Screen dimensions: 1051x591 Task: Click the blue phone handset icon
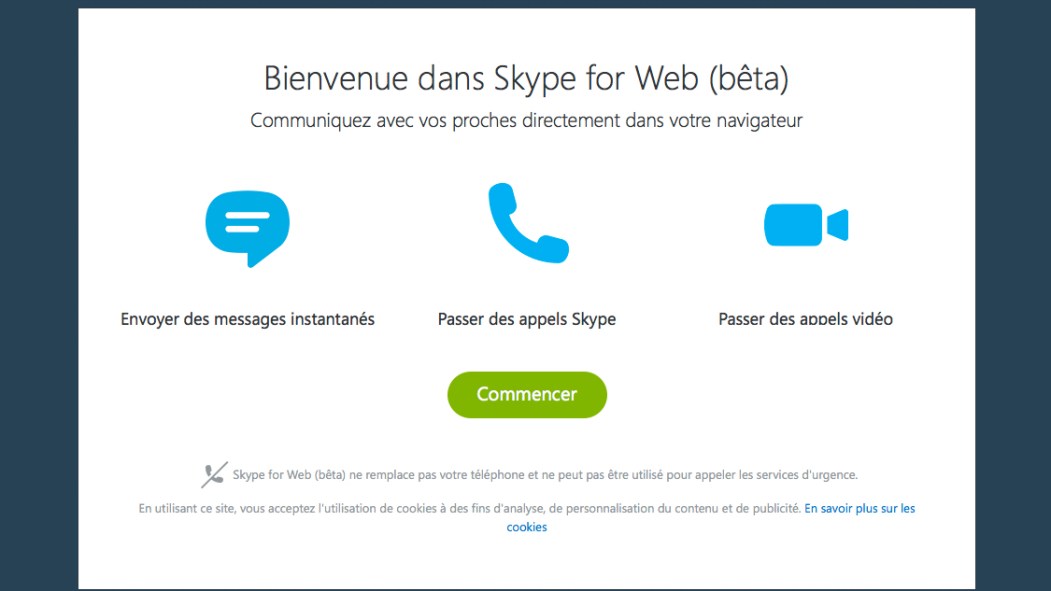coord(527,223)
